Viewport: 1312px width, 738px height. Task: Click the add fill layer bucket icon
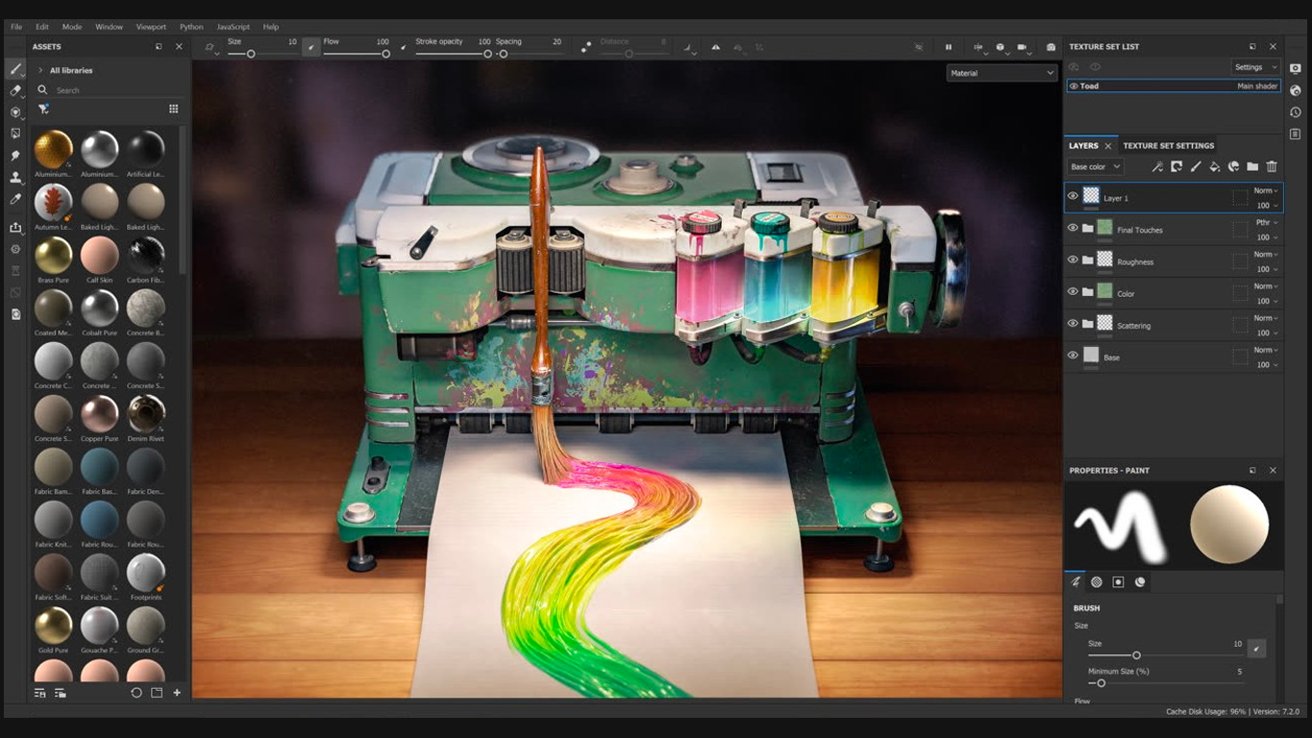1214,167
